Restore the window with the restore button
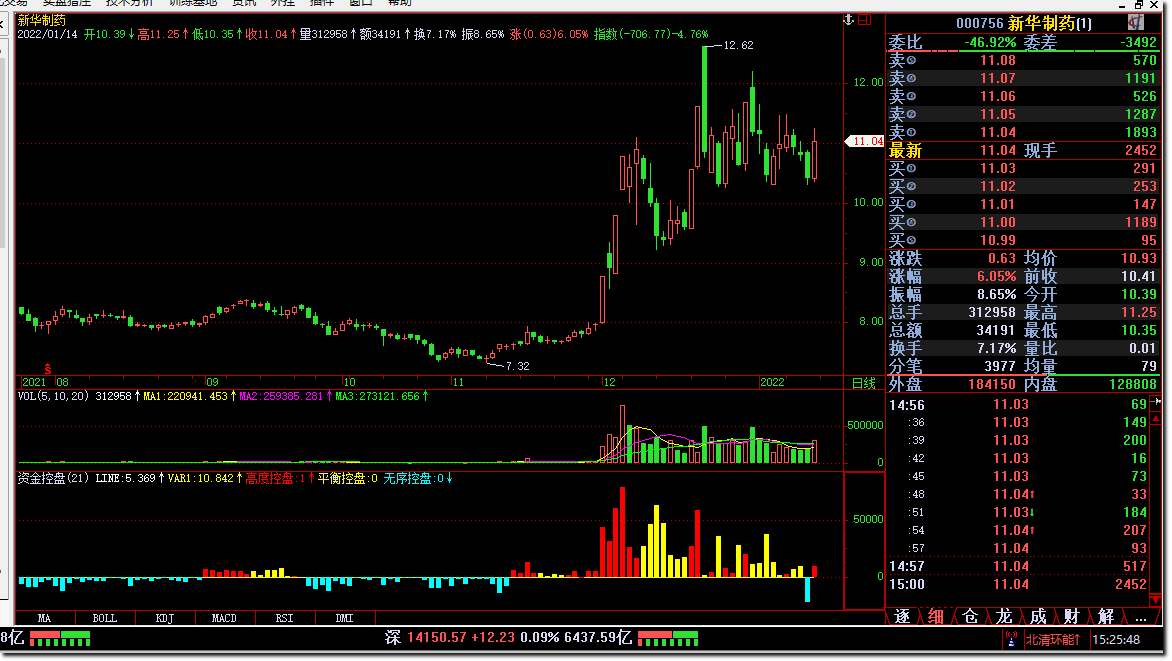 coord(1139,4)
